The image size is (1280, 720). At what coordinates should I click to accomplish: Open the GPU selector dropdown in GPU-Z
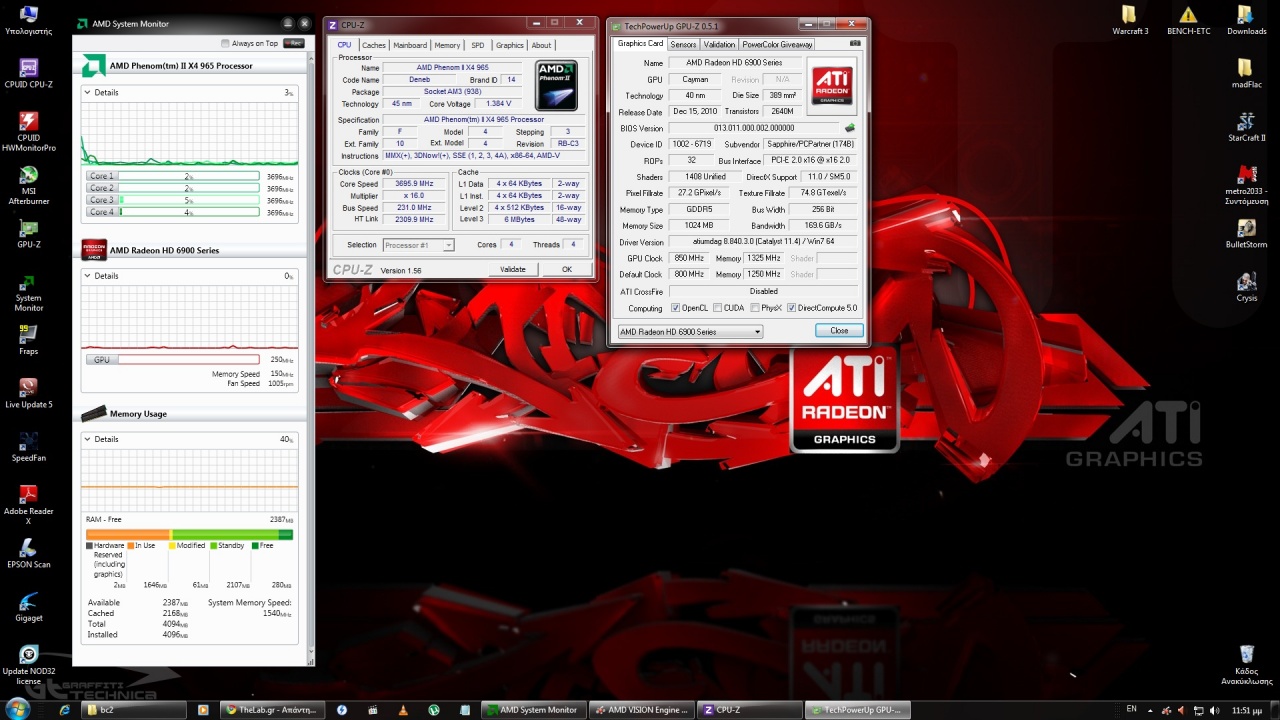[689, 332]
